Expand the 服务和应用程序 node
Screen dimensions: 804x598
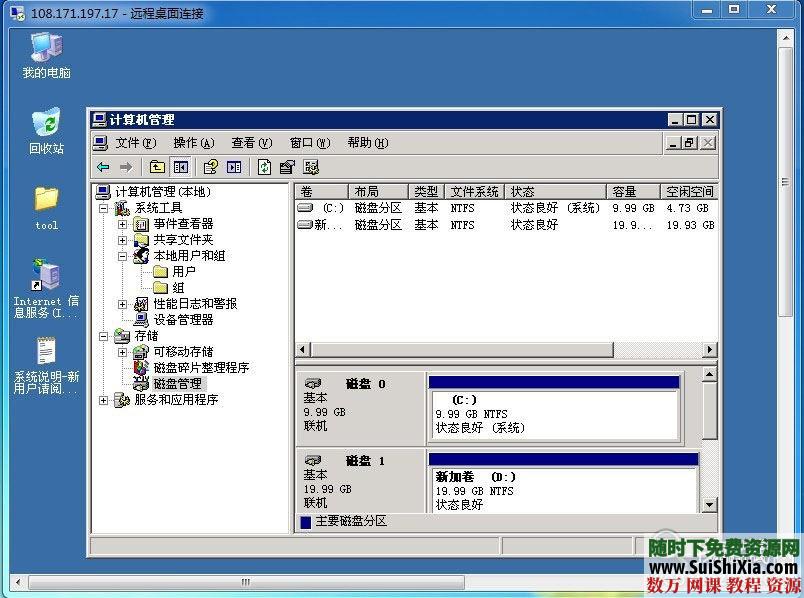pos(103,400)
